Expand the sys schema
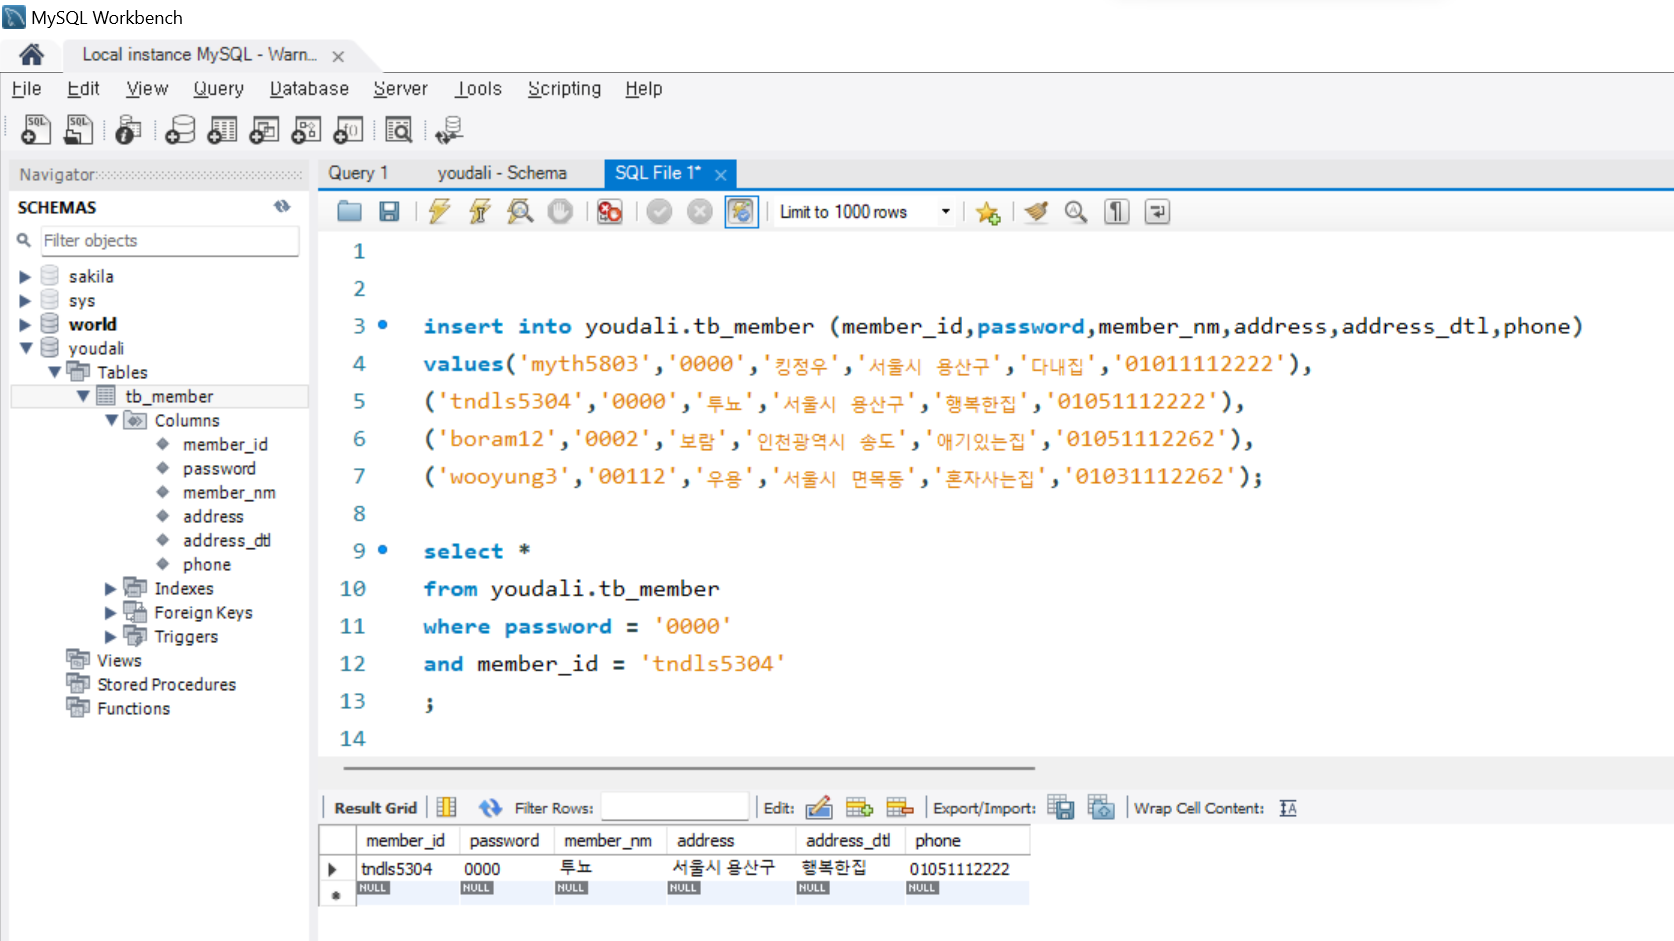The height and width of the screenshot is (941, 1674). click(25, 300)
